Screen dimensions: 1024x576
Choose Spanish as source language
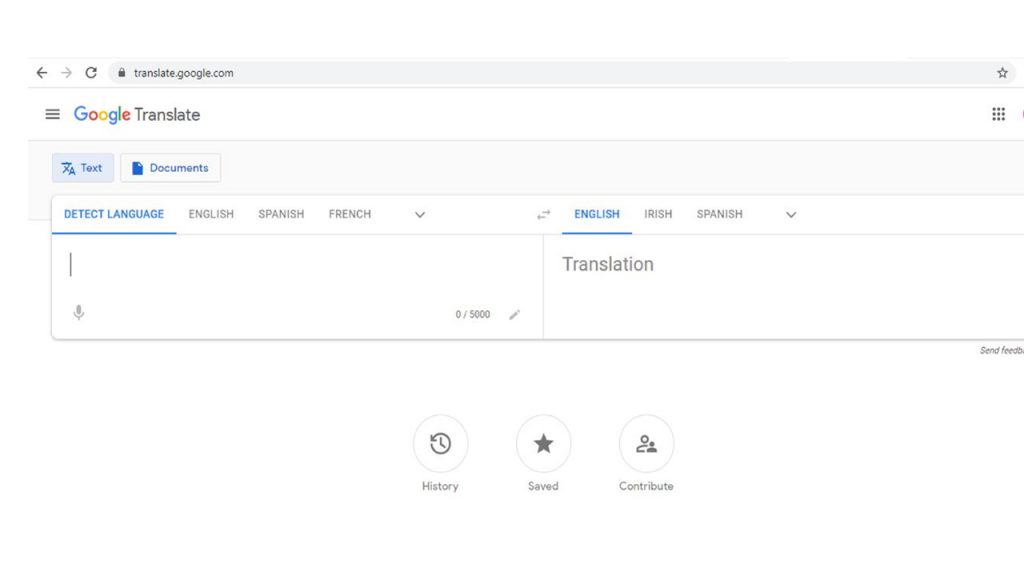click(x=281, y=214)
